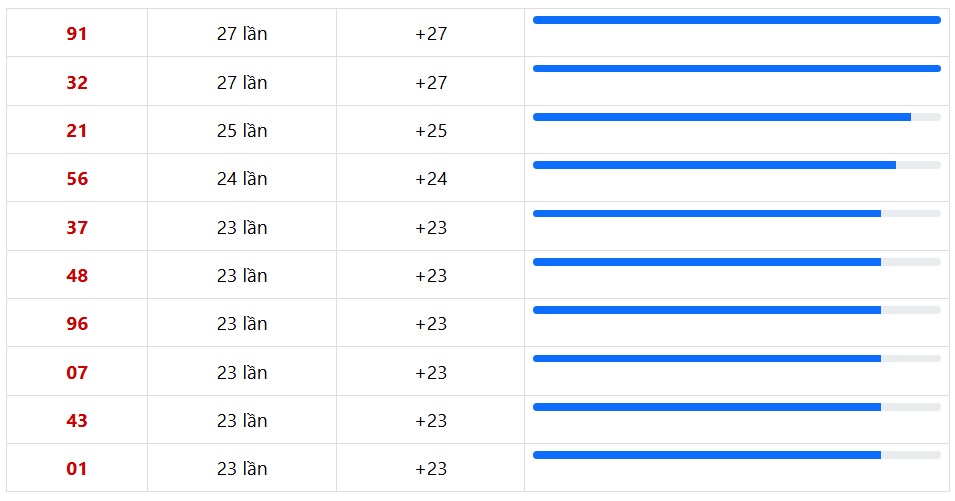The width and height of the screenshot is (955, 501).
Task: Click the red number 91
Action: click(77, 33)
